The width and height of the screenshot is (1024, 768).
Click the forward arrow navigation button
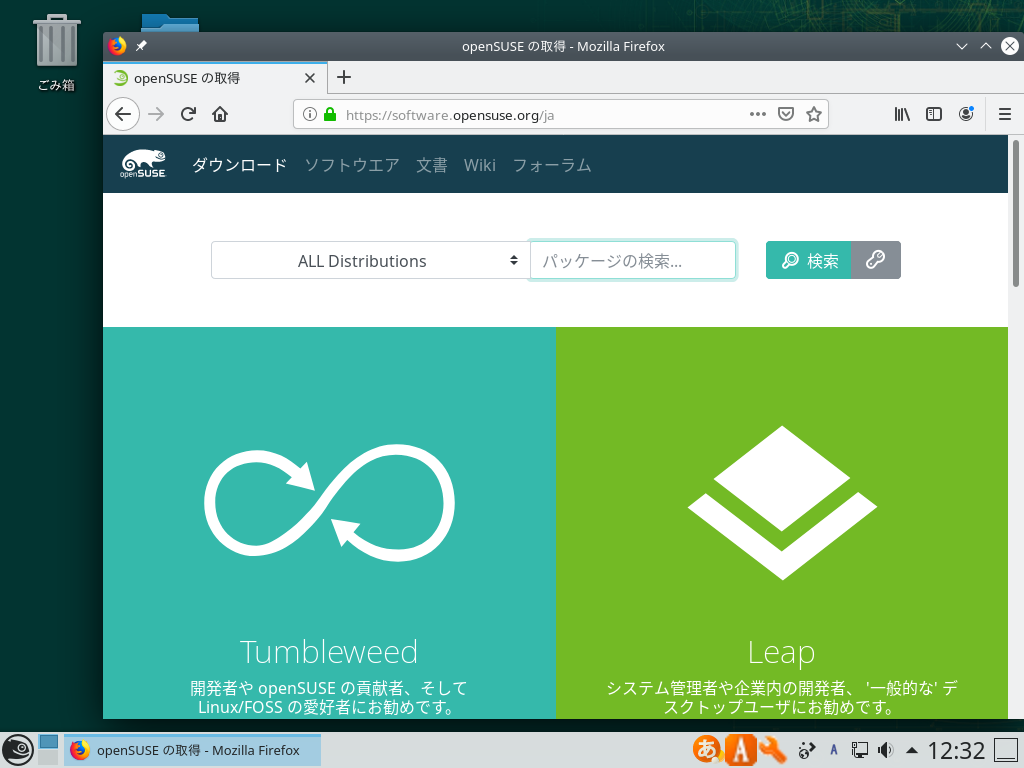[x=156, y=114]
